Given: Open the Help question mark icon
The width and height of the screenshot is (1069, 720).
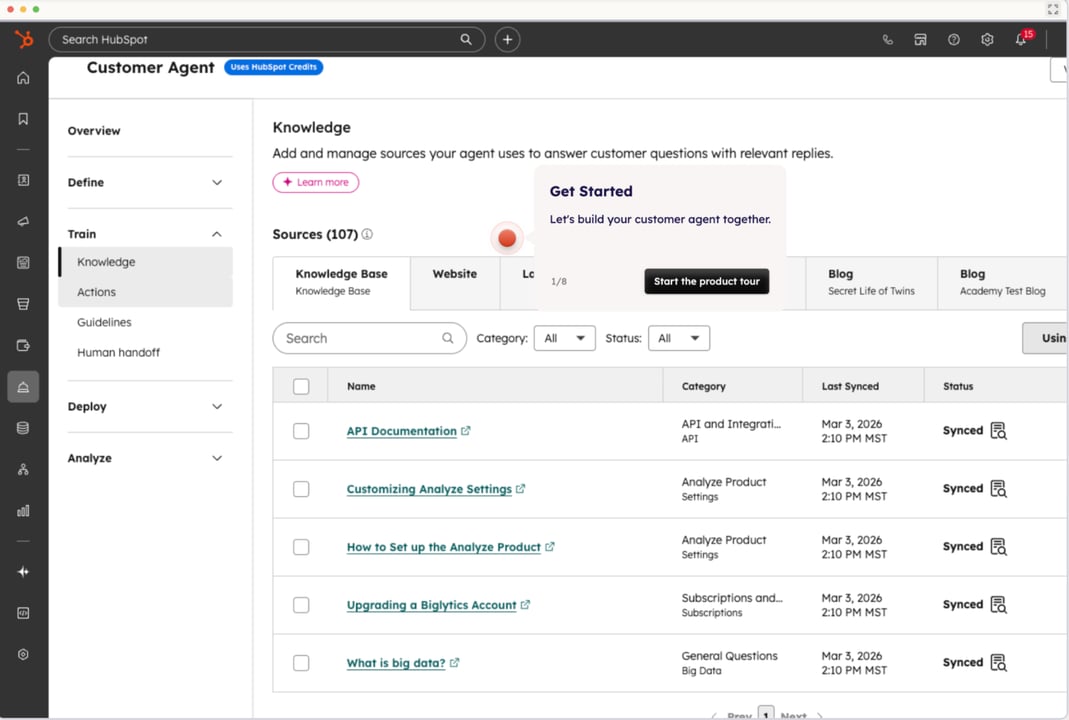Looking at the screenshot, I should [x=954, y=40].
